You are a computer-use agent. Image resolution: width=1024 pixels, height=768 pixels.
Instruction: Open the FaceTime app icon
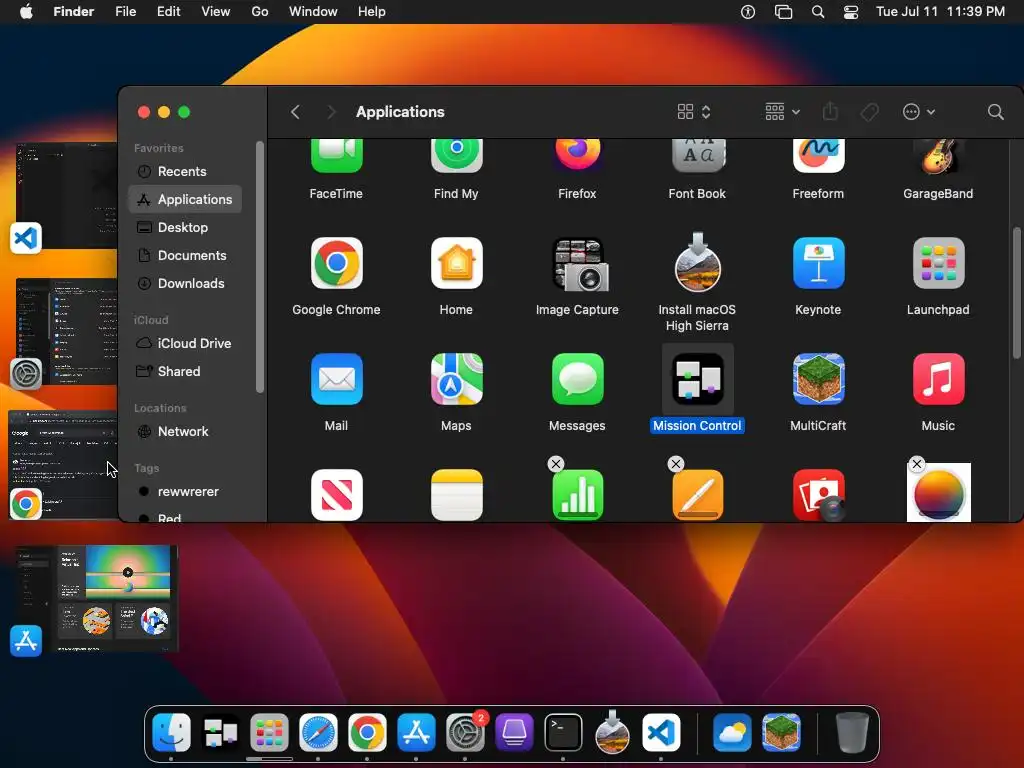(x=336, y=155)
